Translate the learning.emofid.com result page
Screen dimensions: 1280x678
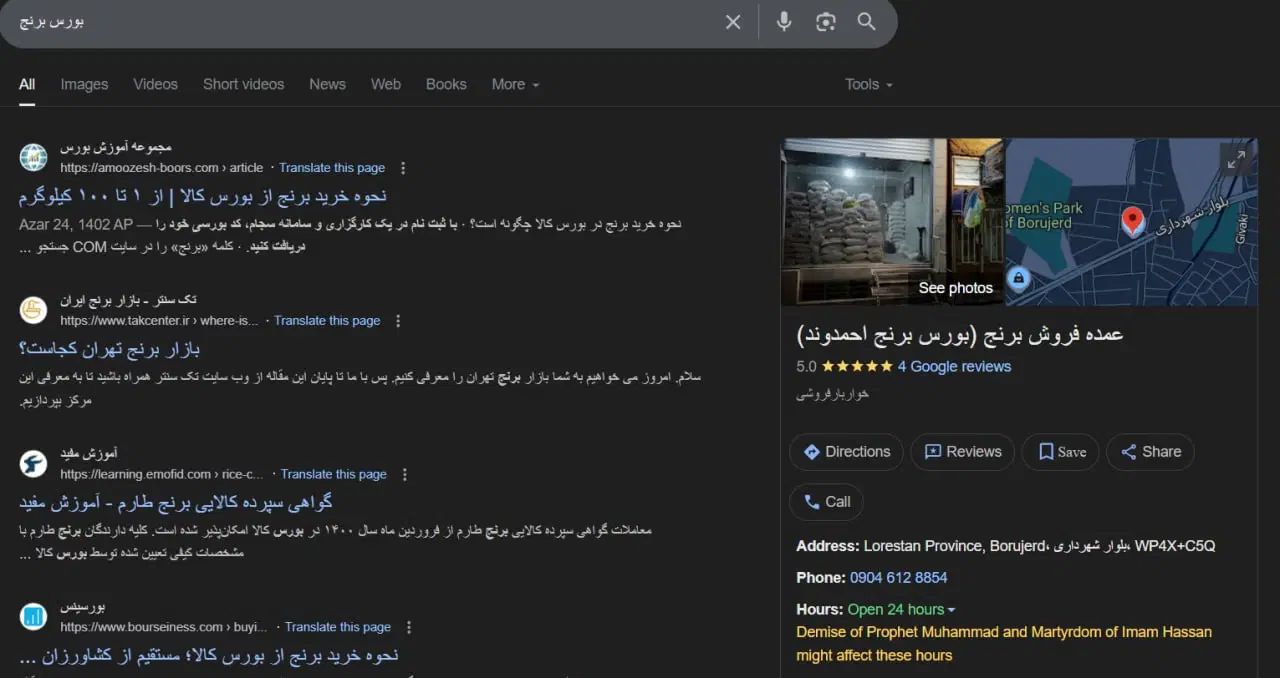click(333, 474)
